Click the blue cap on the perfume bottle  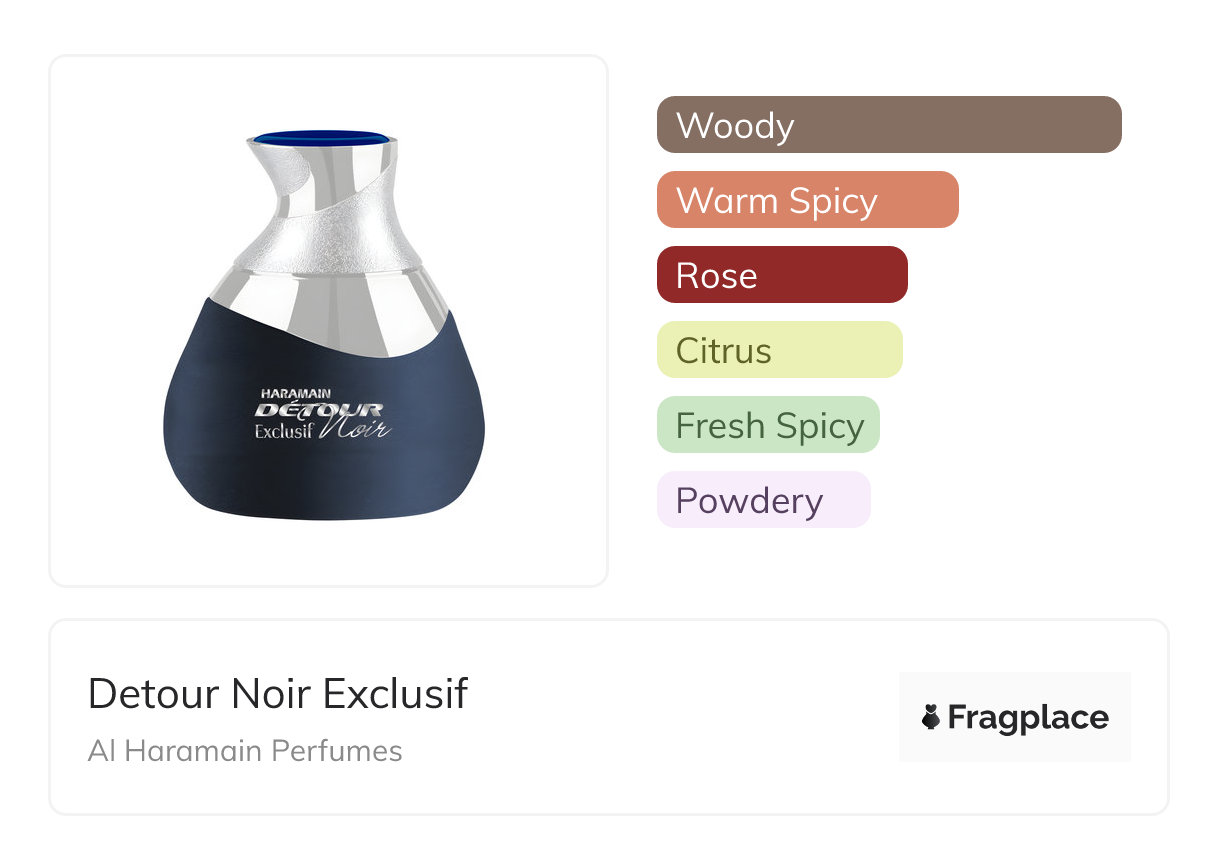point(320,138)
